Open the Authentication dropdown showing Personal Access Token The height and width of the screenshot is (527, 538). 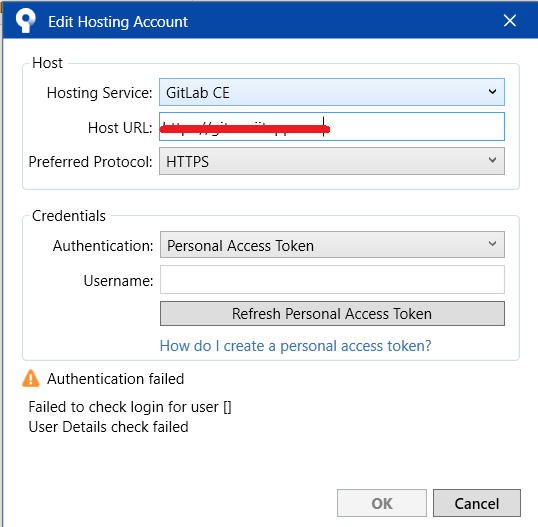[x=332, y=245]
